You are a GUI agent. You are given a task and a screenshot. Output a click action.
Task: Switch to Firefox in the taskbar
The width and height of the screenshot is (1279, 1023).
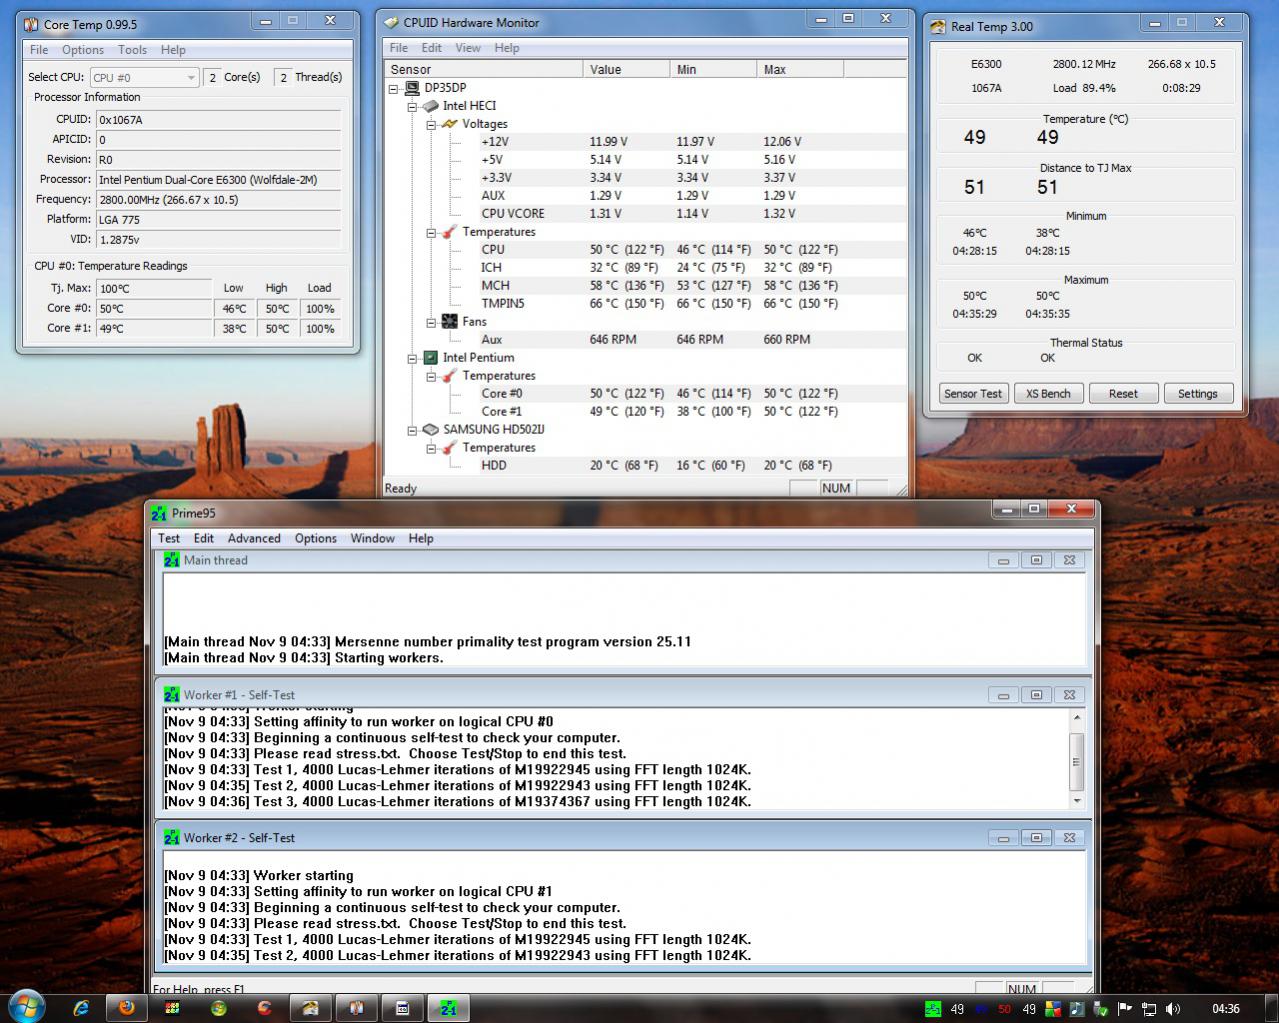point(127,1008)
